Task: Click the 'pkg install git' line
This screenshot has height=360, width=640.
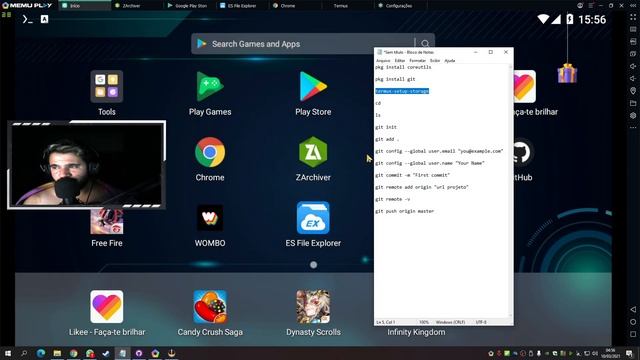Action: pyautogui.click(x=395, y=79)
